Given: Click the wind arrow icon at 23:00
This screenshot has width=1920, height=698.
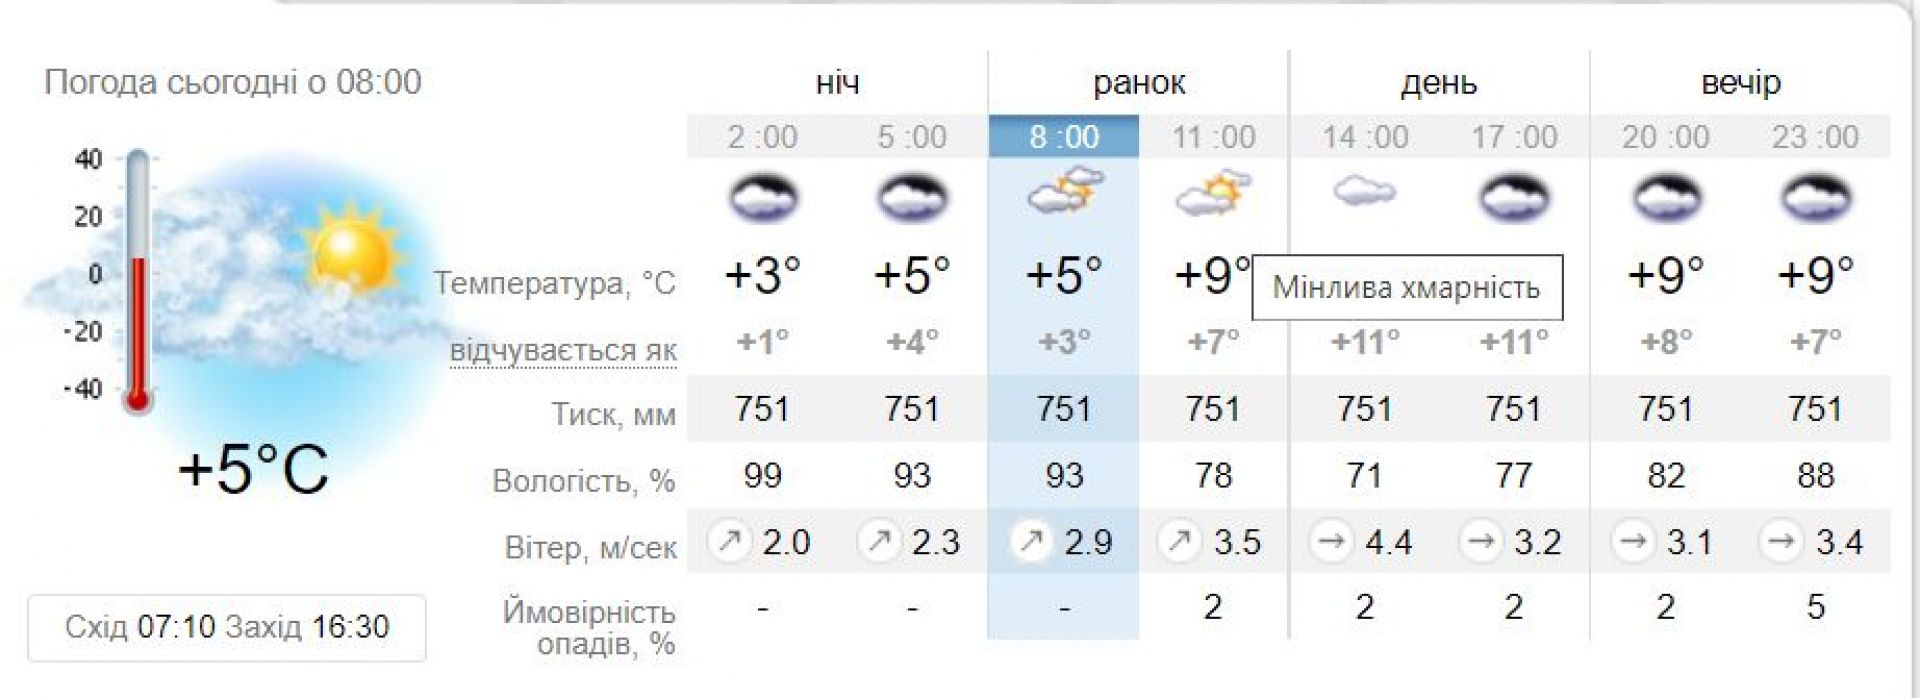Looking at the screenshot, I should (x=1781, y=541).
